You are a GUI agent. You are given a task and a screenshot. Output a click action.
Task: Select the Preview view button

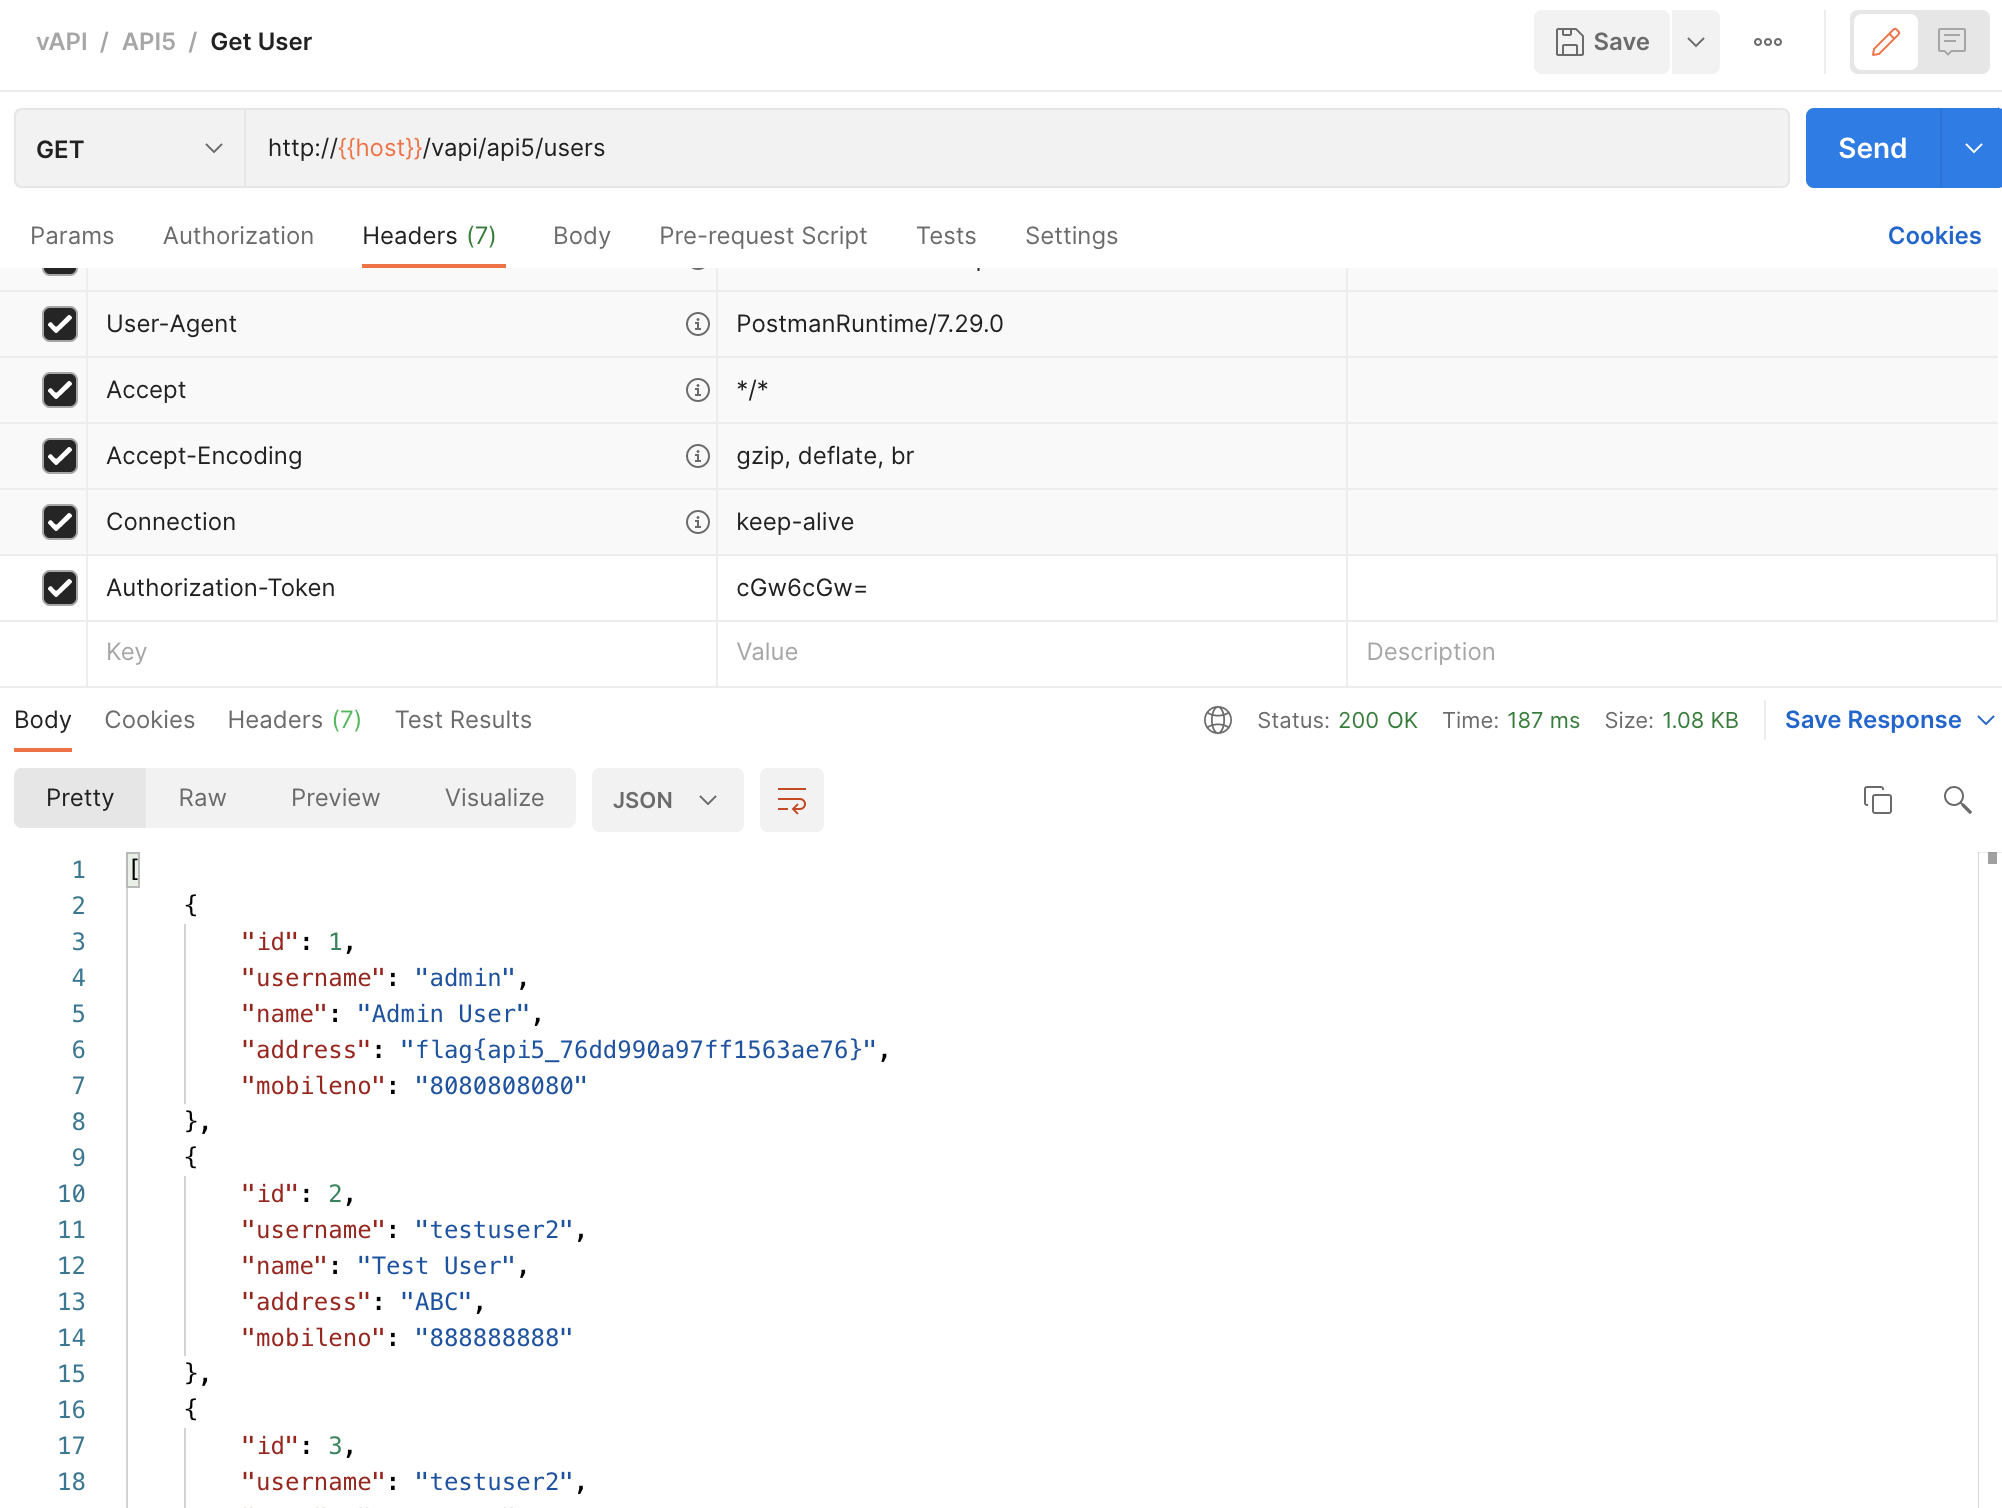(335, 798)
